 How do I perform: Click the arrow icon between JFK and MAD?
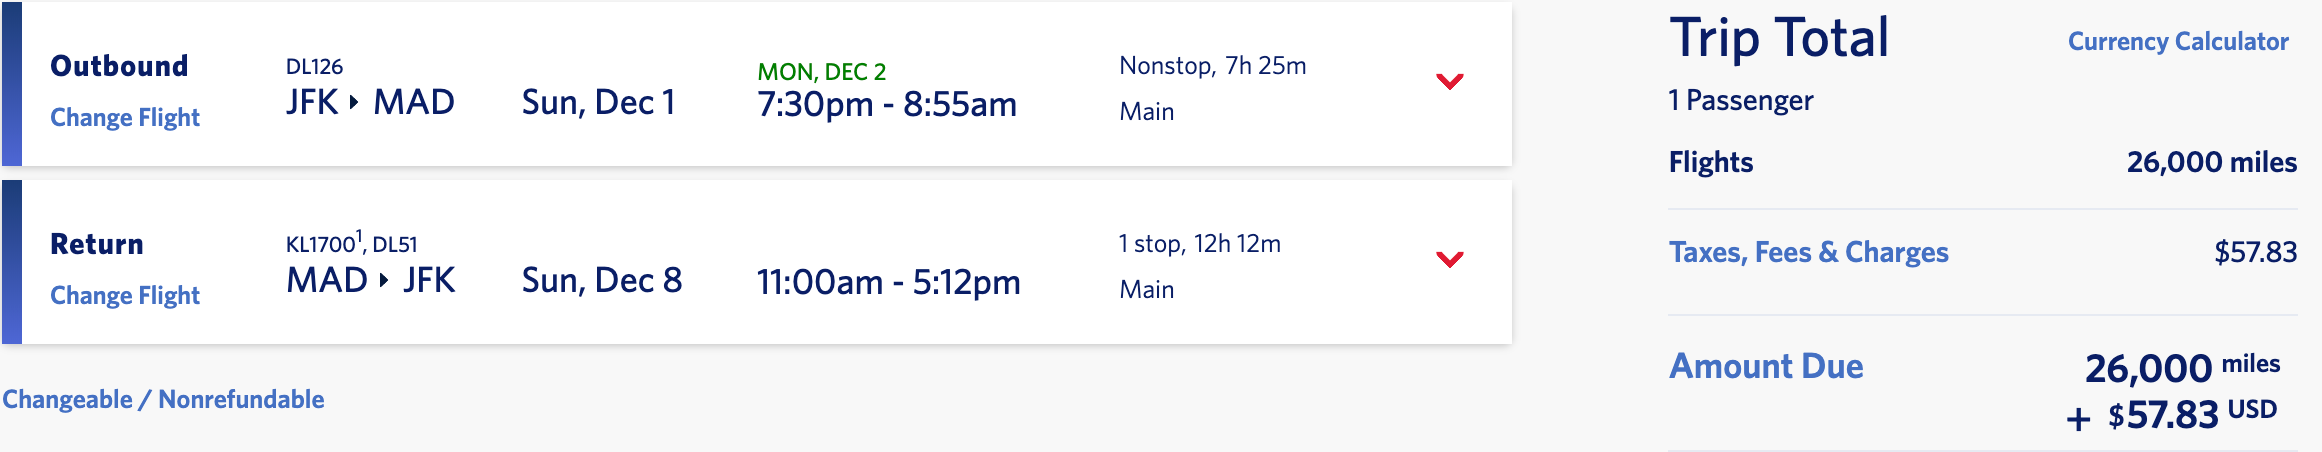tap(354, 102)
